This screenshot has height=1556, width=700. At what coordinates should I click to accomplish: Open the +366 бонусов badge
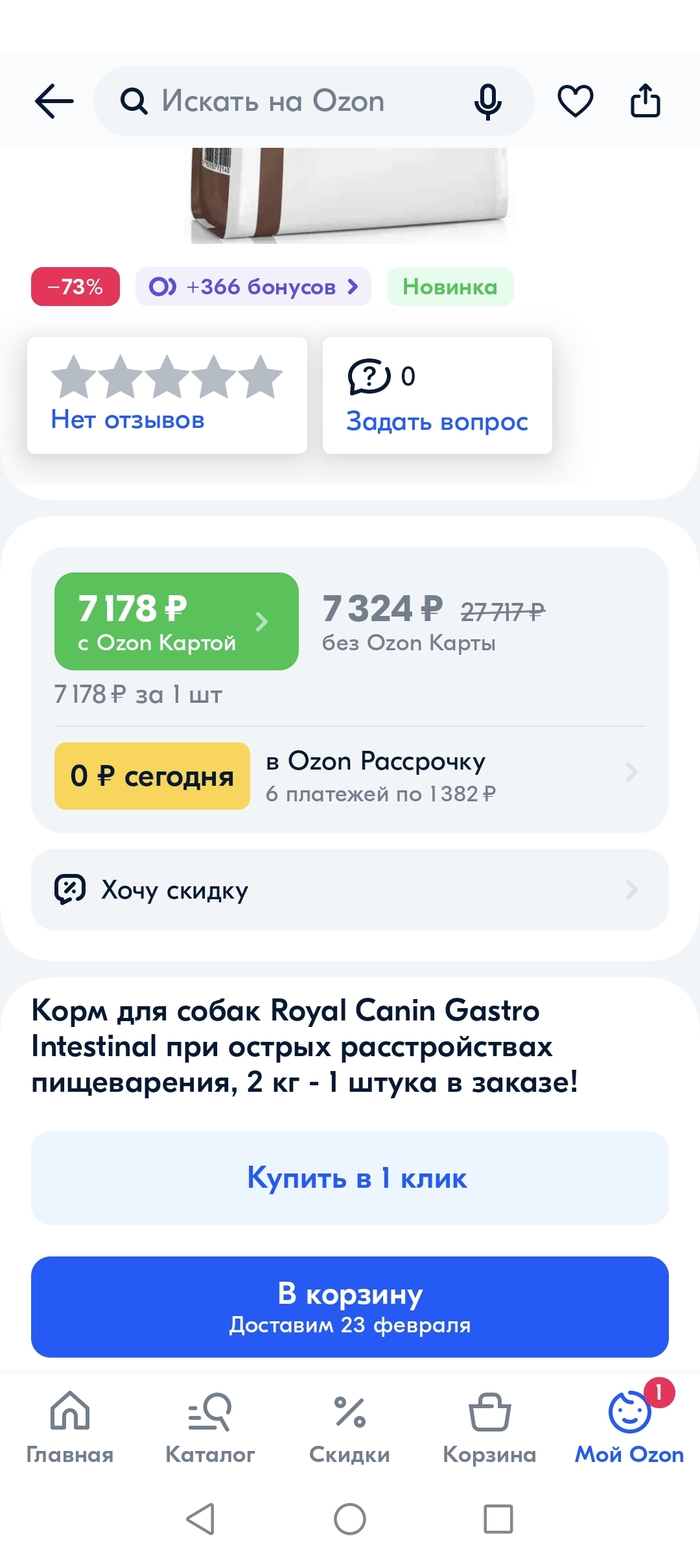pyautogui.click(x=253, y=287)
